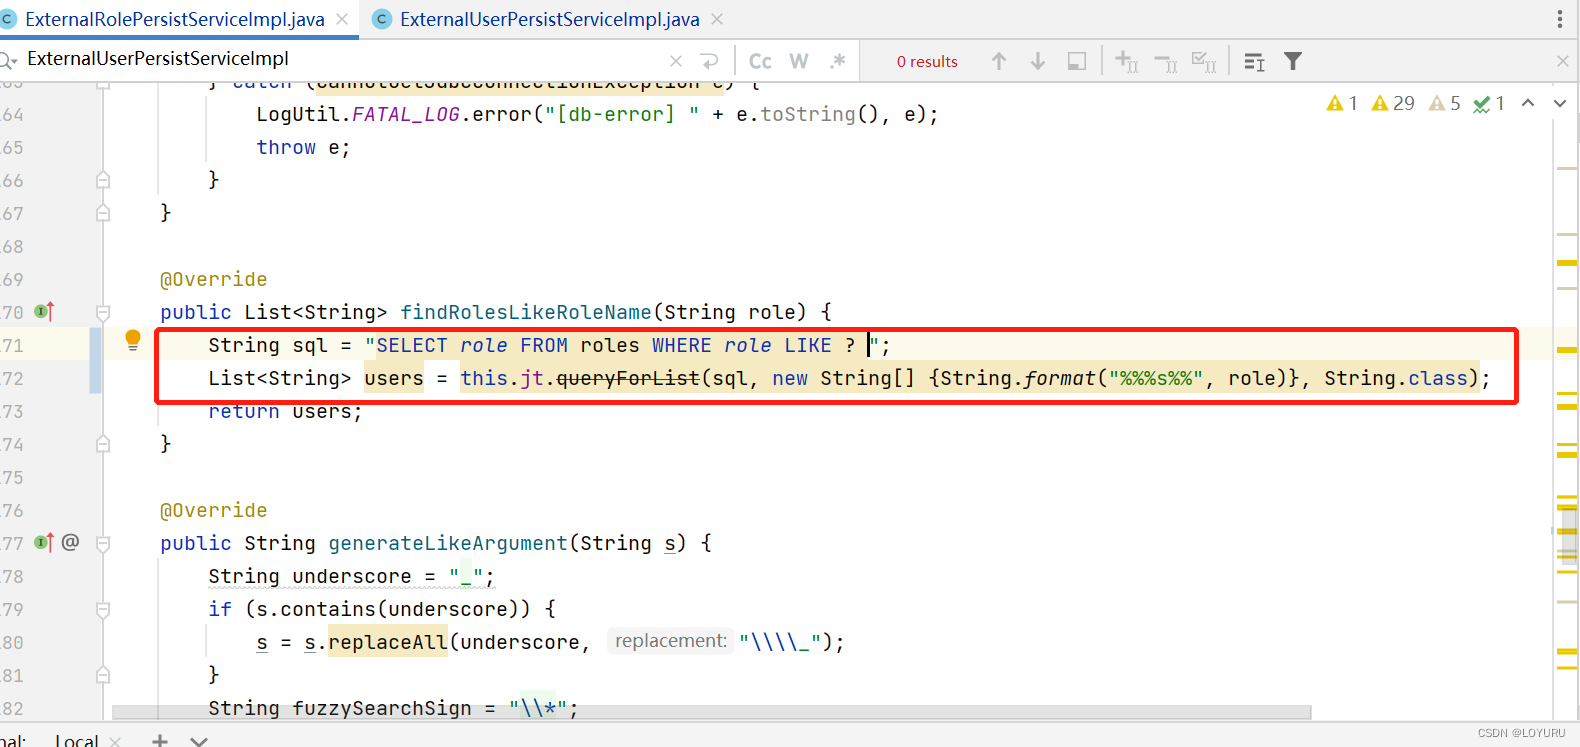Add a new terminal session
This screenshot has width=1580, height=747.
[160, 740]
